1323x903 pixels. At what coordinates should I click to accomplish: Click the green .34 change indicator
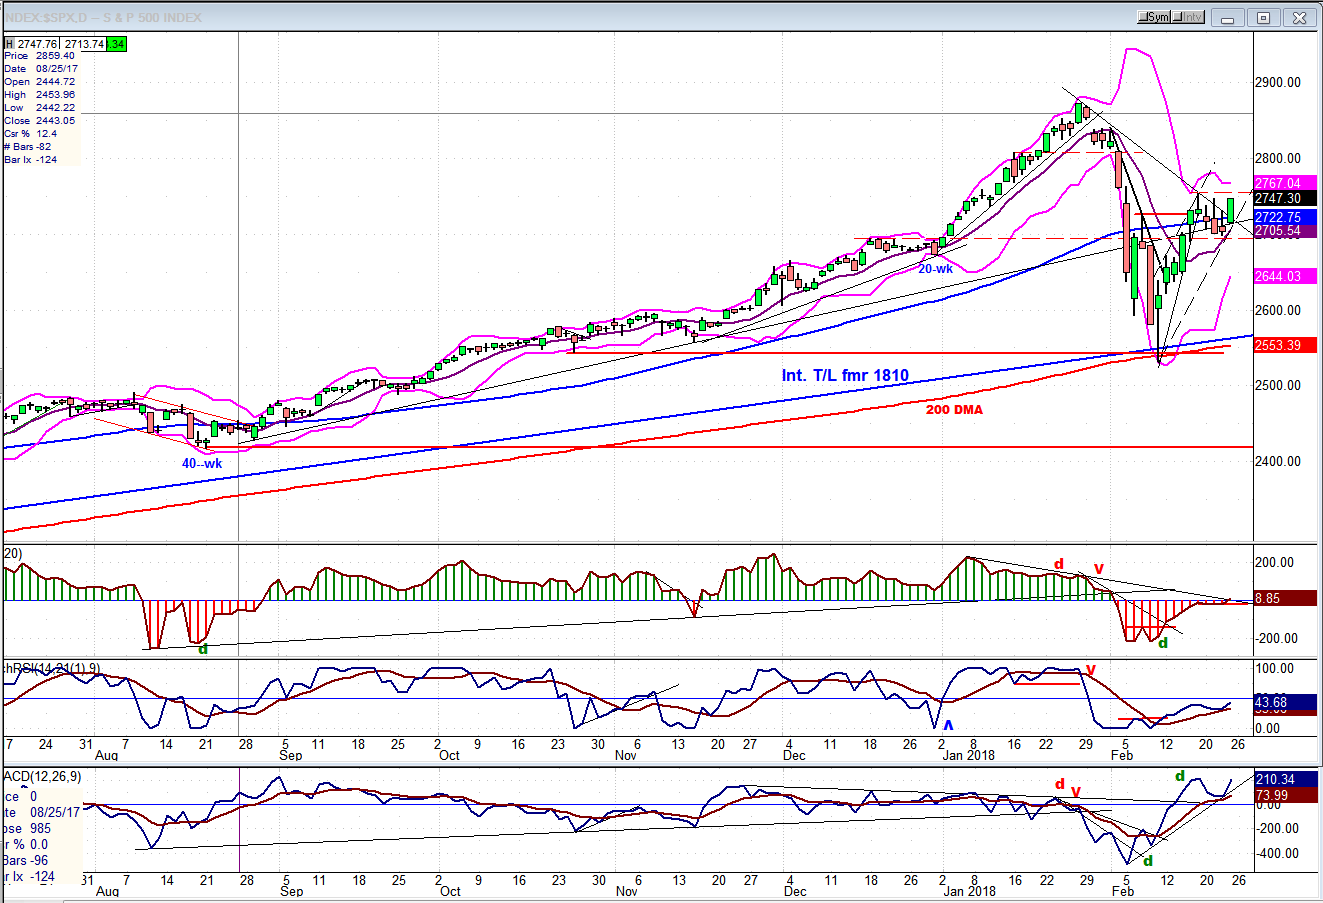(117, 44)
